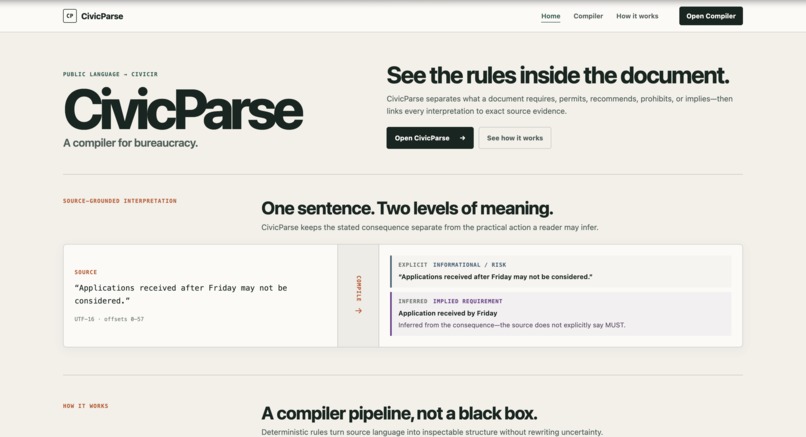806x437 pixels.
Task: Click the SOURCE label in source card
Action: (85, 272)
